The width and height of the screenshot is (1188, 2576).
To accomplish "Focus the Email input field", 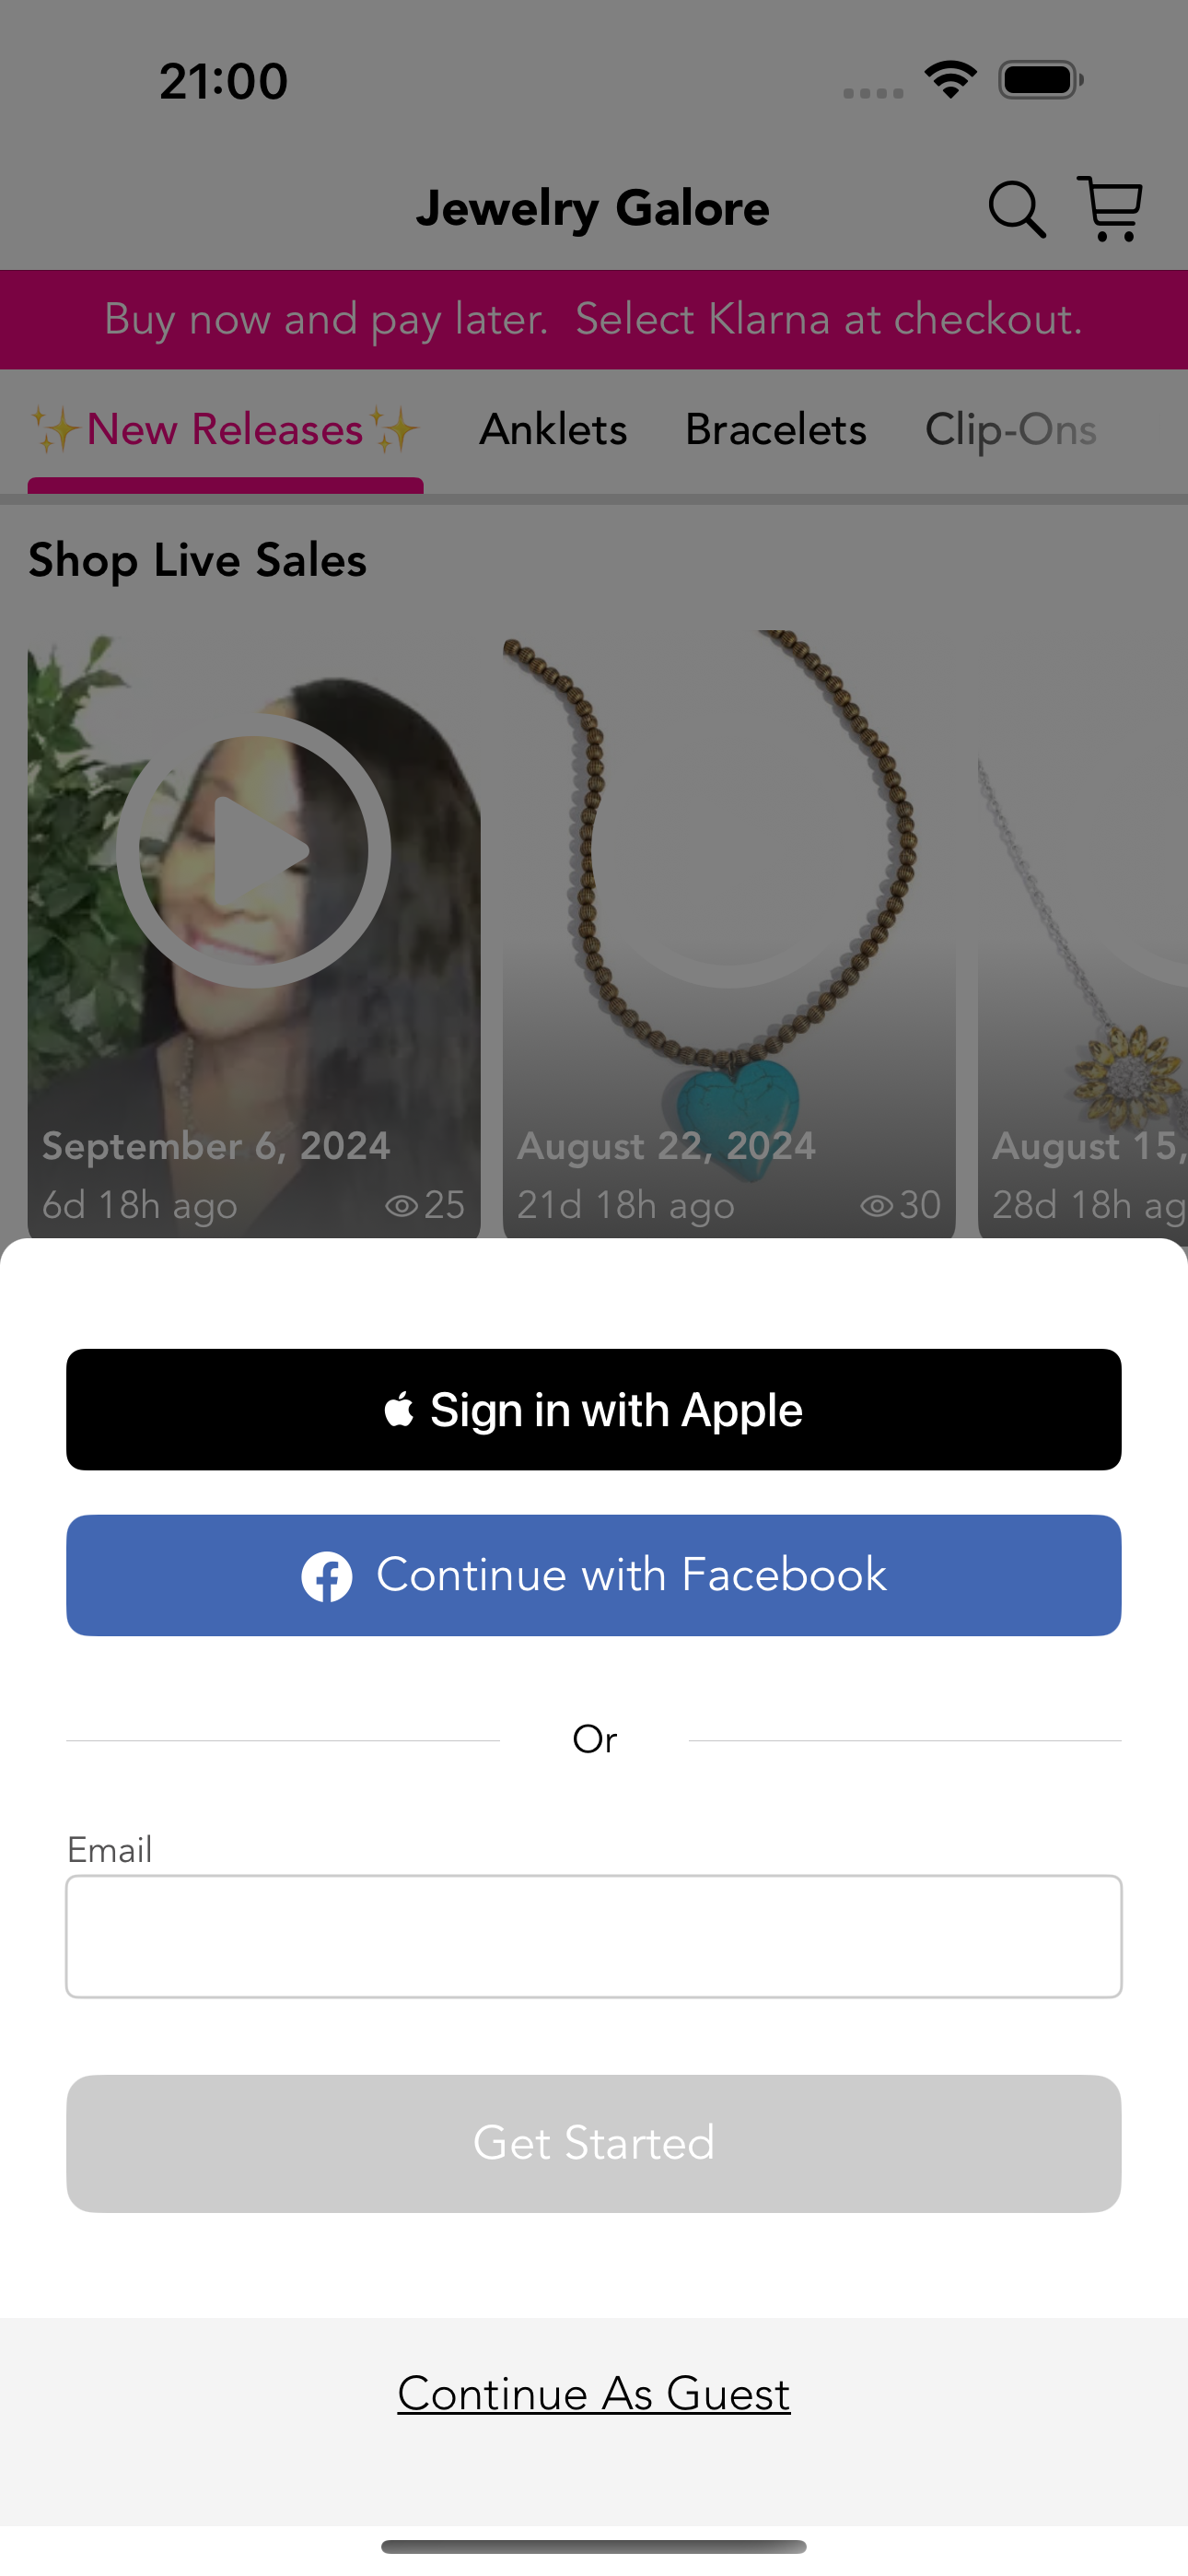I will pos(594,1936).
